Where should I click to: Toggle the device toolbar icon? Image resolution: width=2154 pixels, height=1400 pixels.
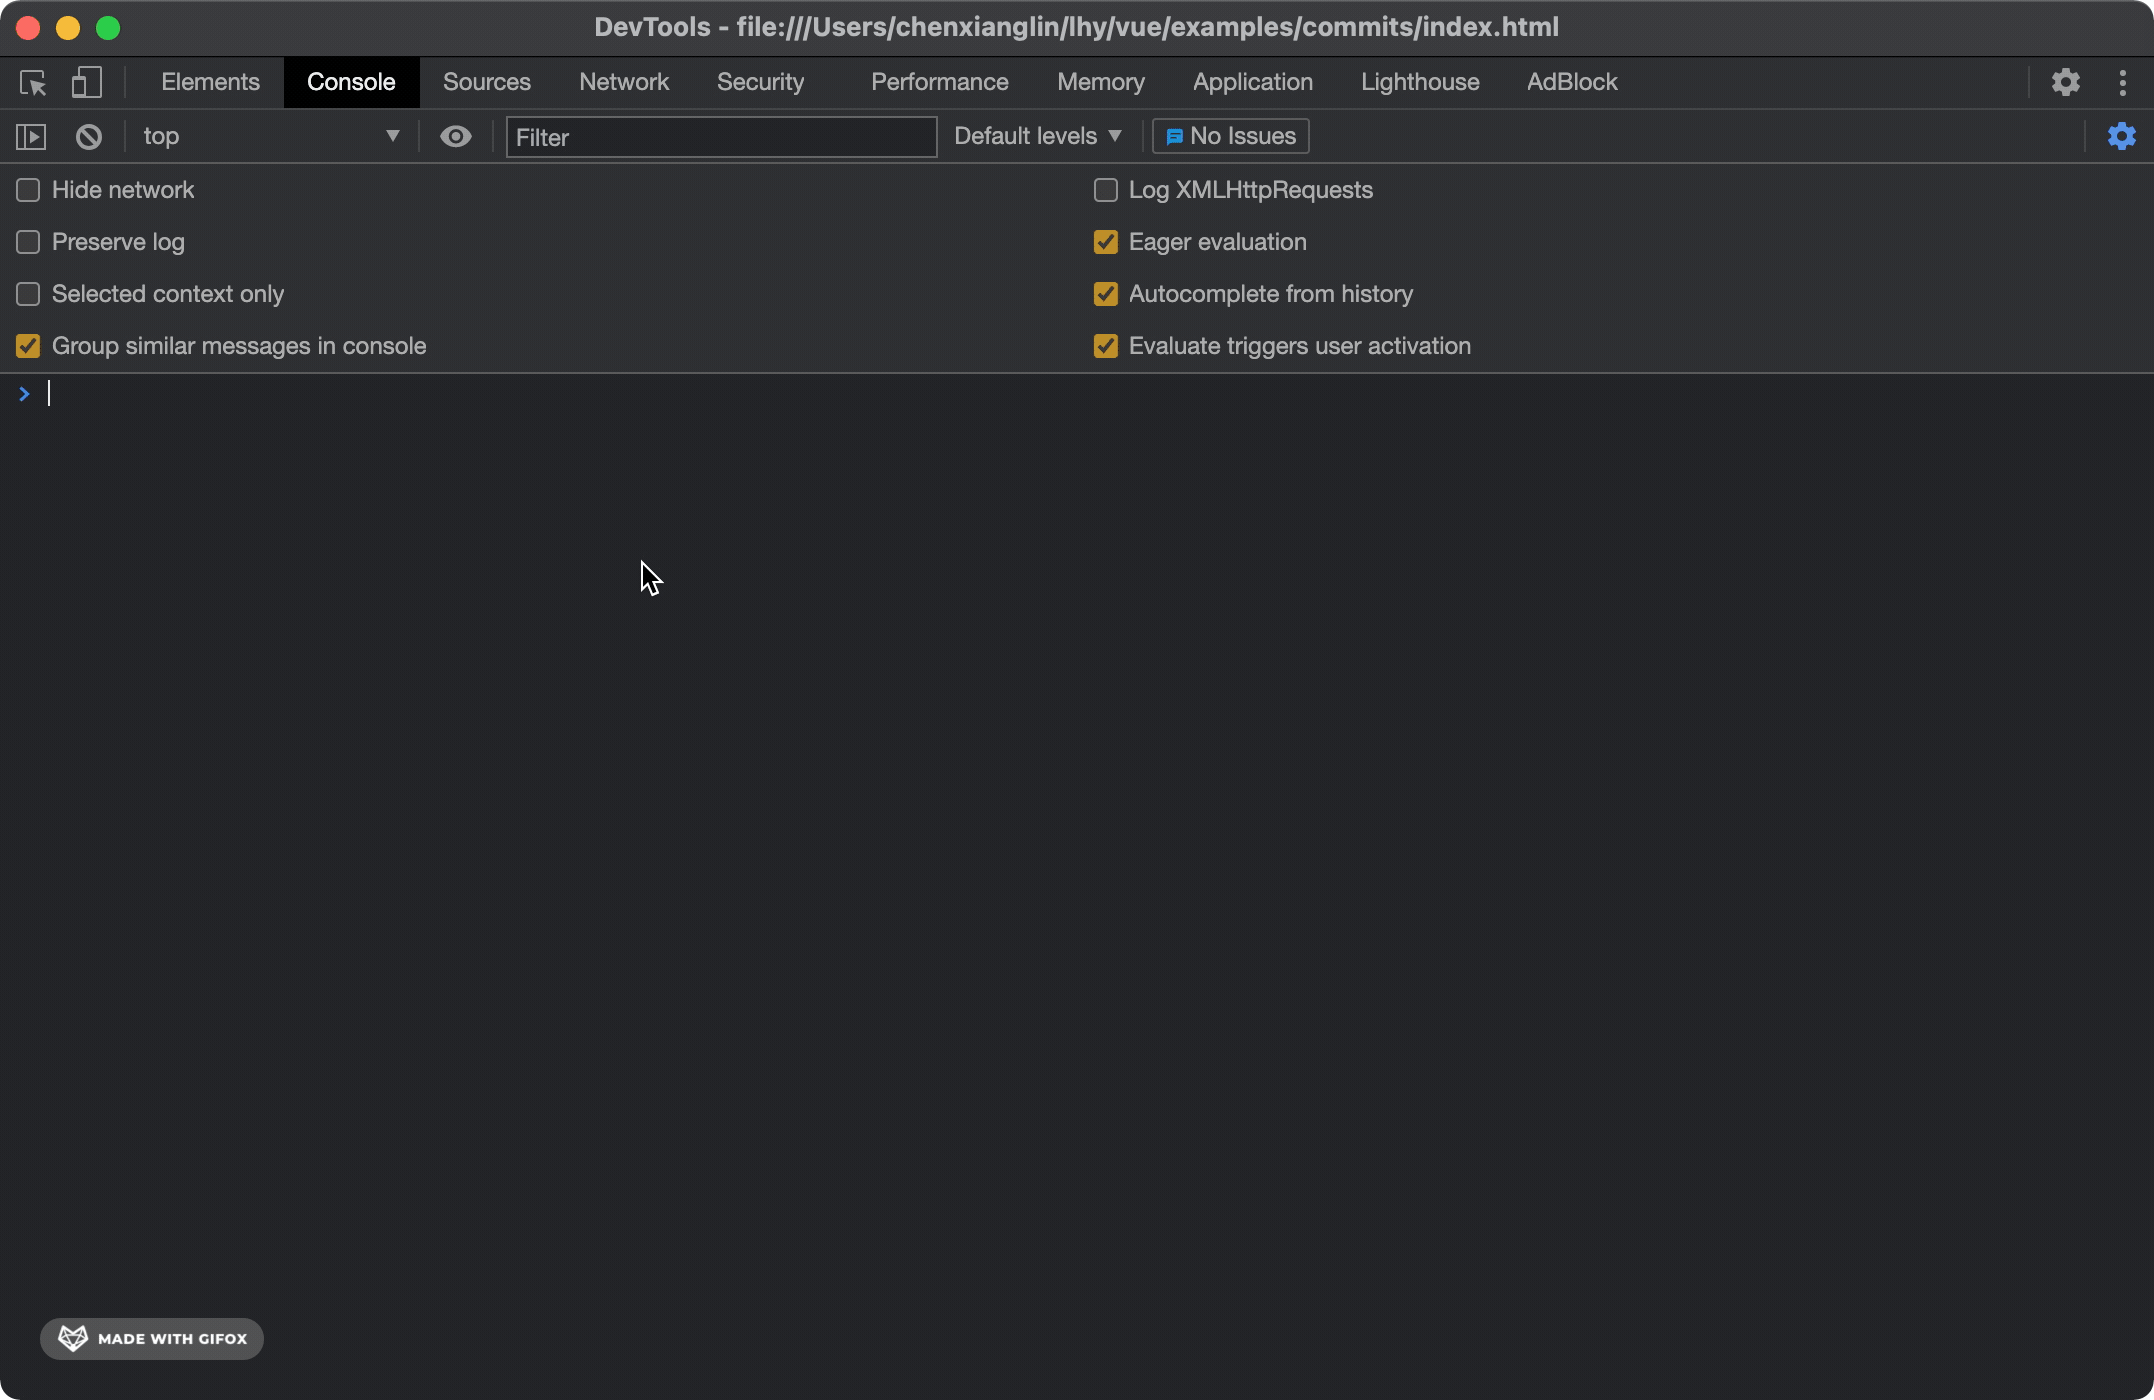tap(86, 82)
